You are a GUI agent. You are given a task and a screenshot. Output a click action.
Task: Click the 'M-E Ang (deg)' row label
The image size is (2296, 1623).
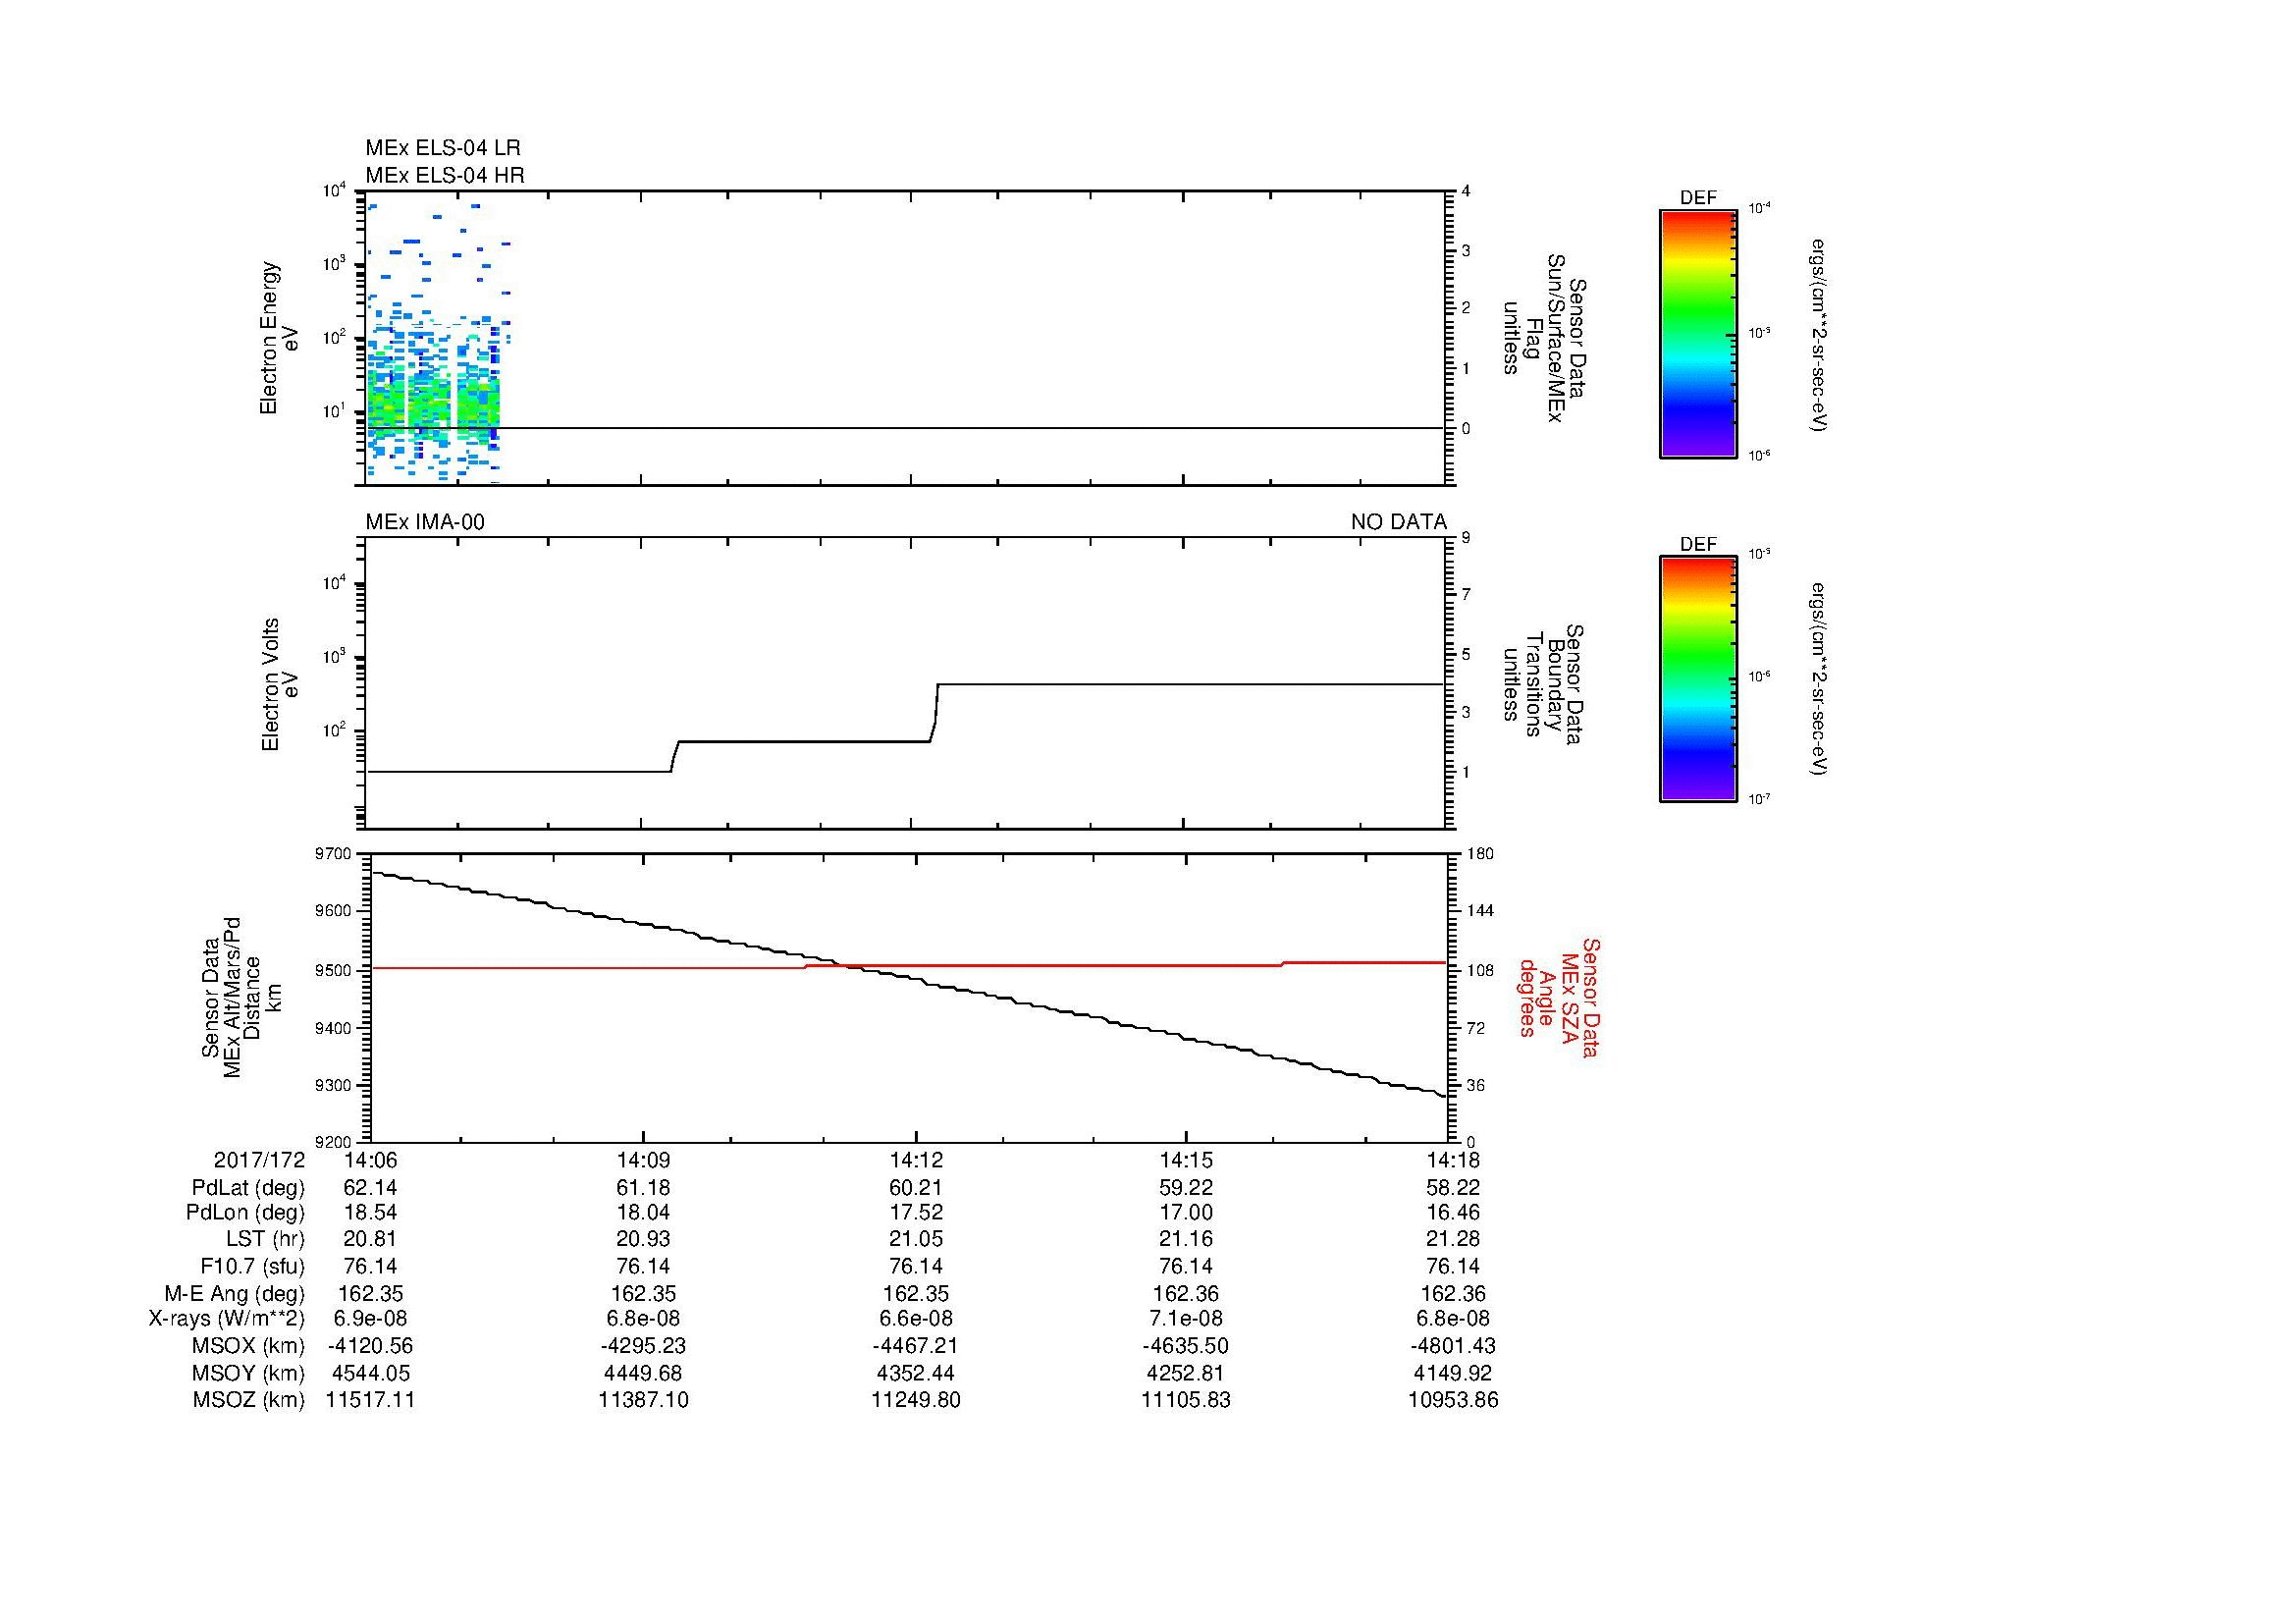coord(237,1294)
